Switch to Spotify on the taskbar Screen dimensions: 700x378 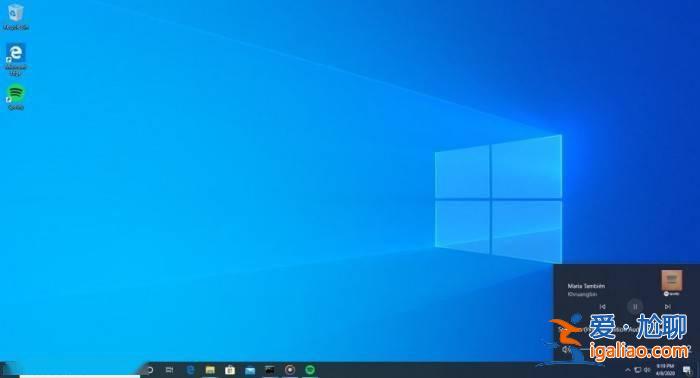[310, 370]
